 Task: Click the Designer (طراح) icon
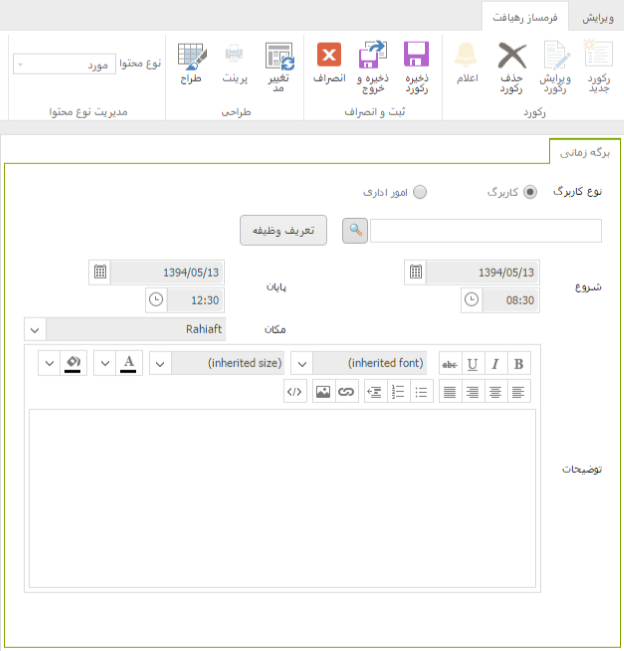click(192, 56)
